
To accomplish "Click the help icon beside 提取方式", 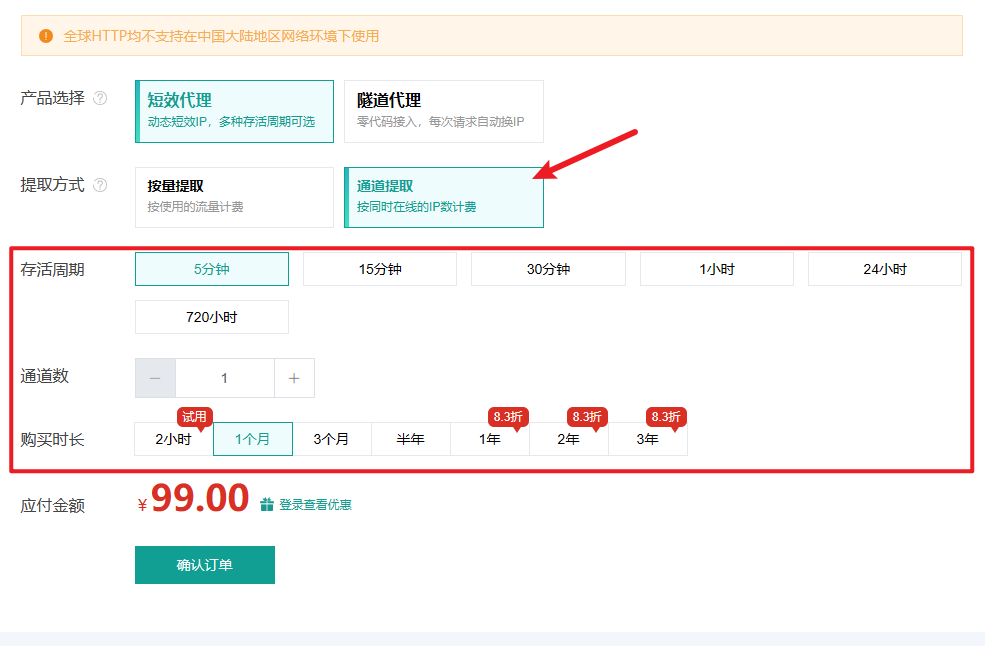I will click(x=100, y=185).
